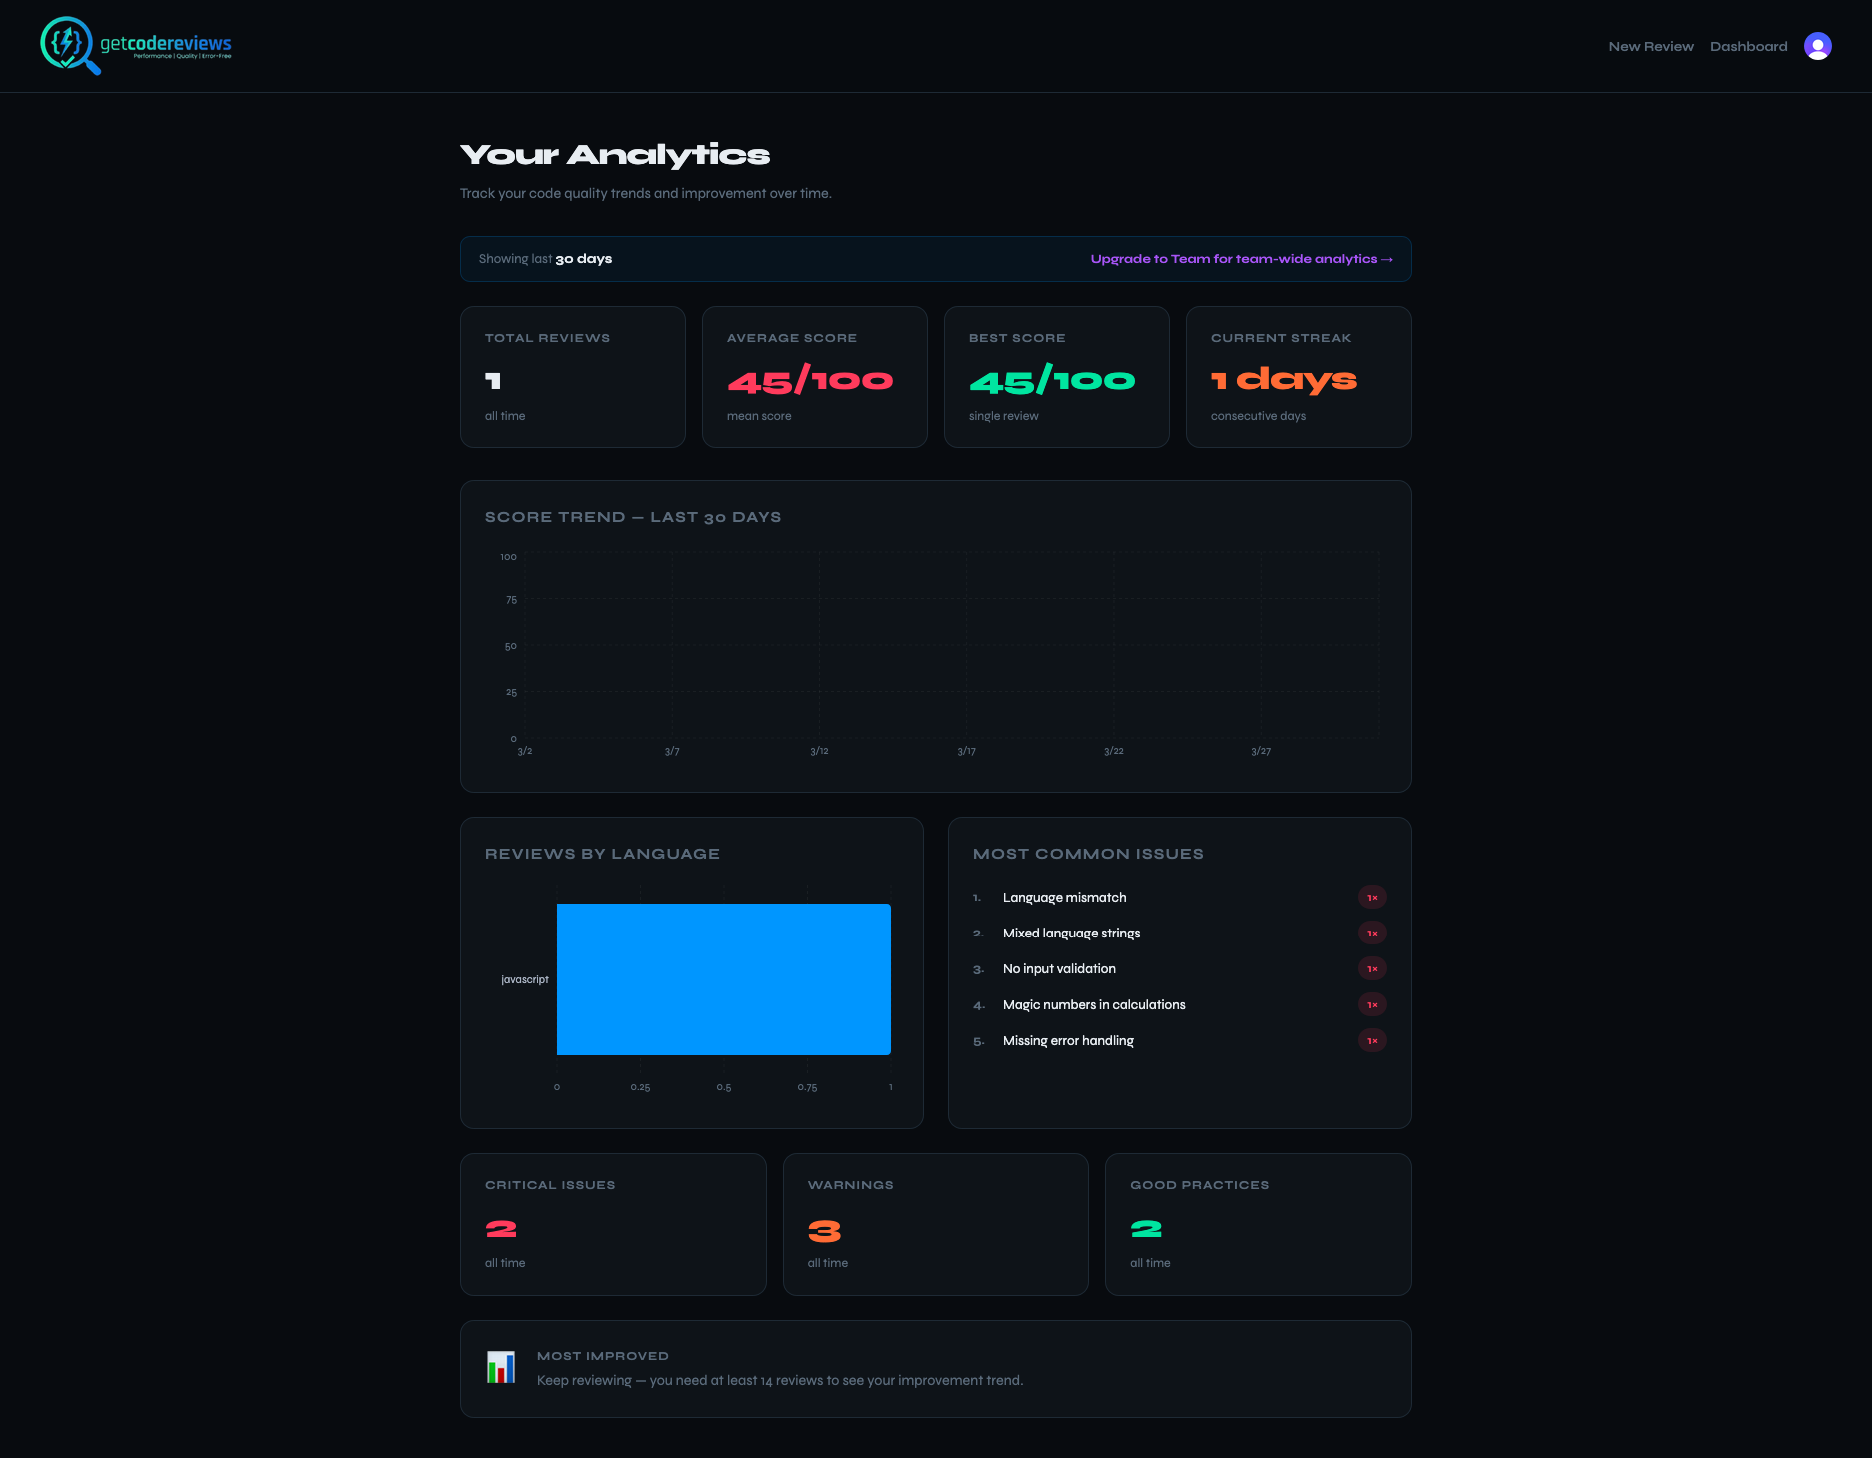1872x1459 pixels.
Task: Click the 1x badge next to Language mismatch
Action: 1372,897
